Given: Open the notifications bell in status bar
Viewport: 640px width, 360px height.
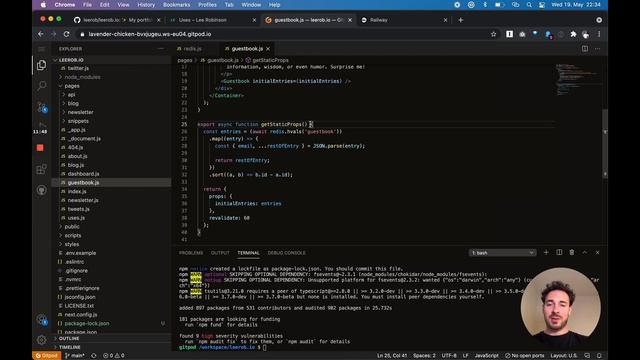Looking at the screenshot, I should click(x=599, y=356).
